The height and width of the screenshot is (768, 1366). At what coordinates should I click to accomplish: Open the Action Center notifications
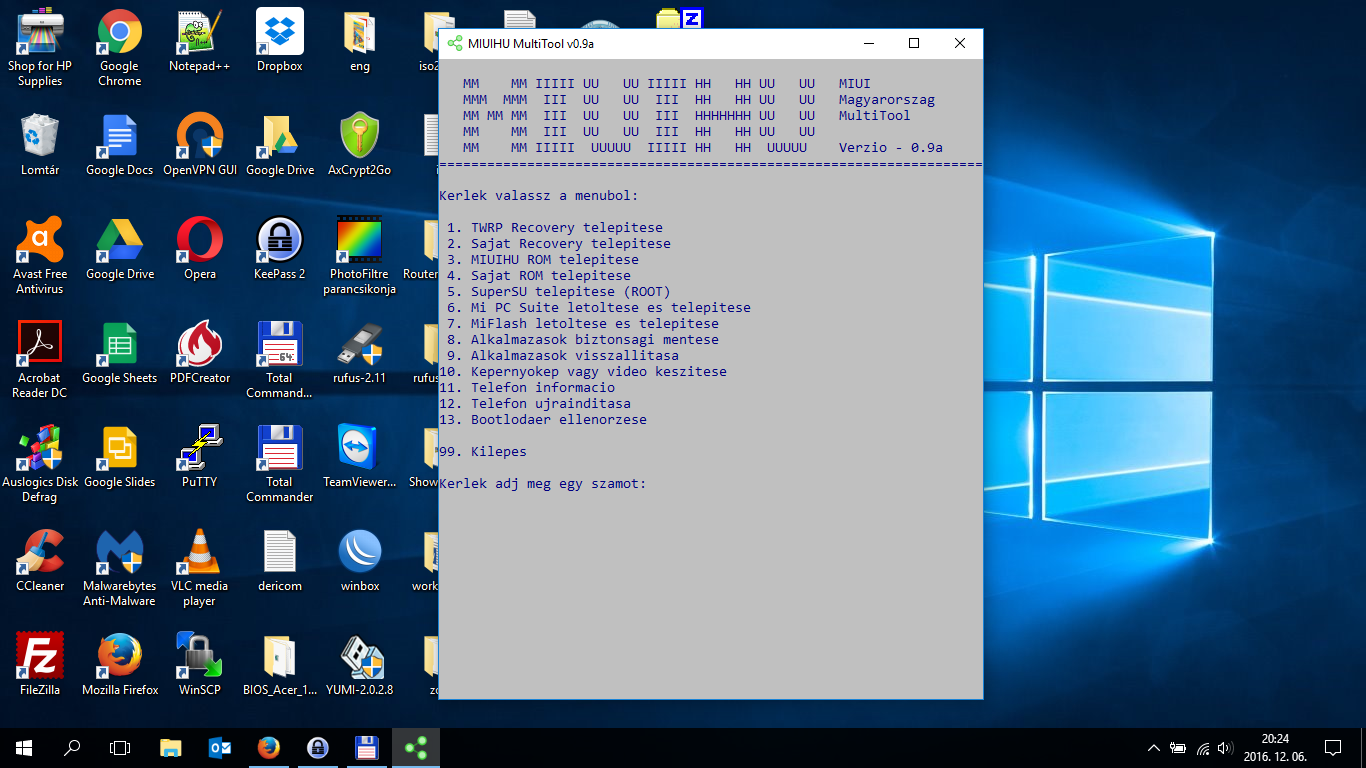1332,747
